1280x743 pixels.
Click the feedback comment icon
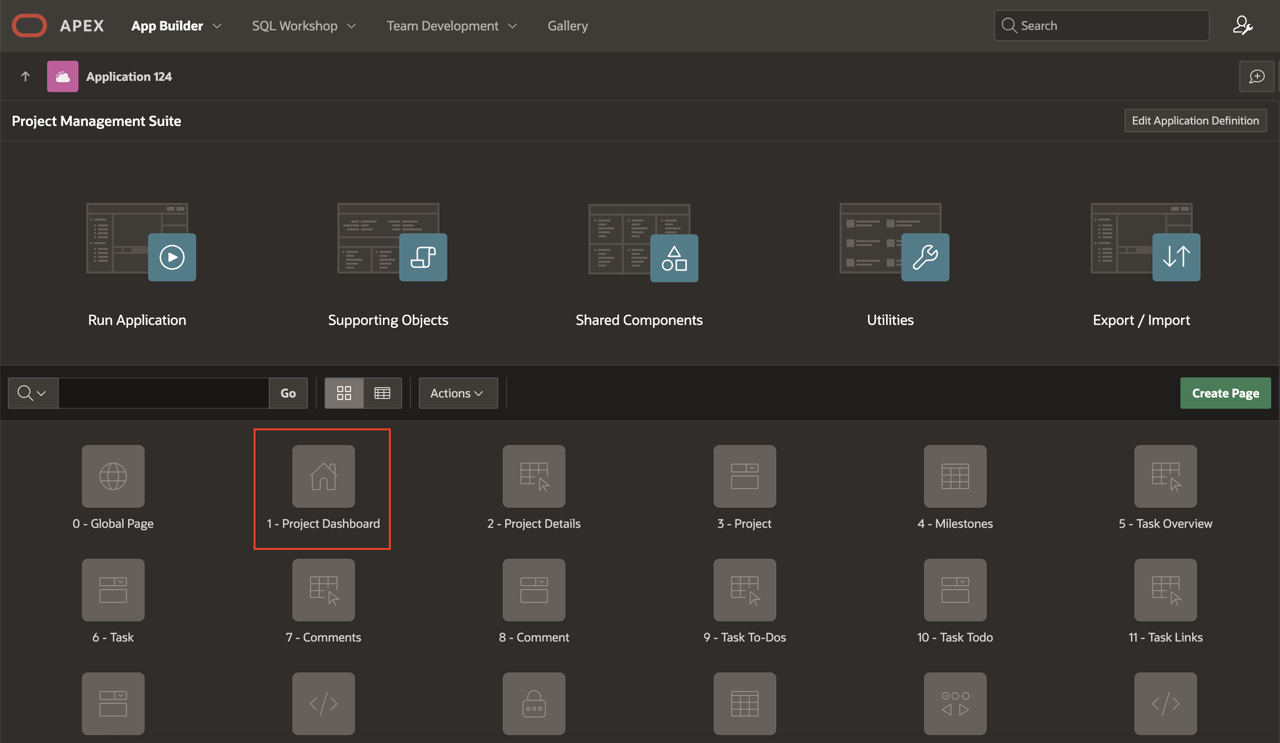click(1256, 77)
